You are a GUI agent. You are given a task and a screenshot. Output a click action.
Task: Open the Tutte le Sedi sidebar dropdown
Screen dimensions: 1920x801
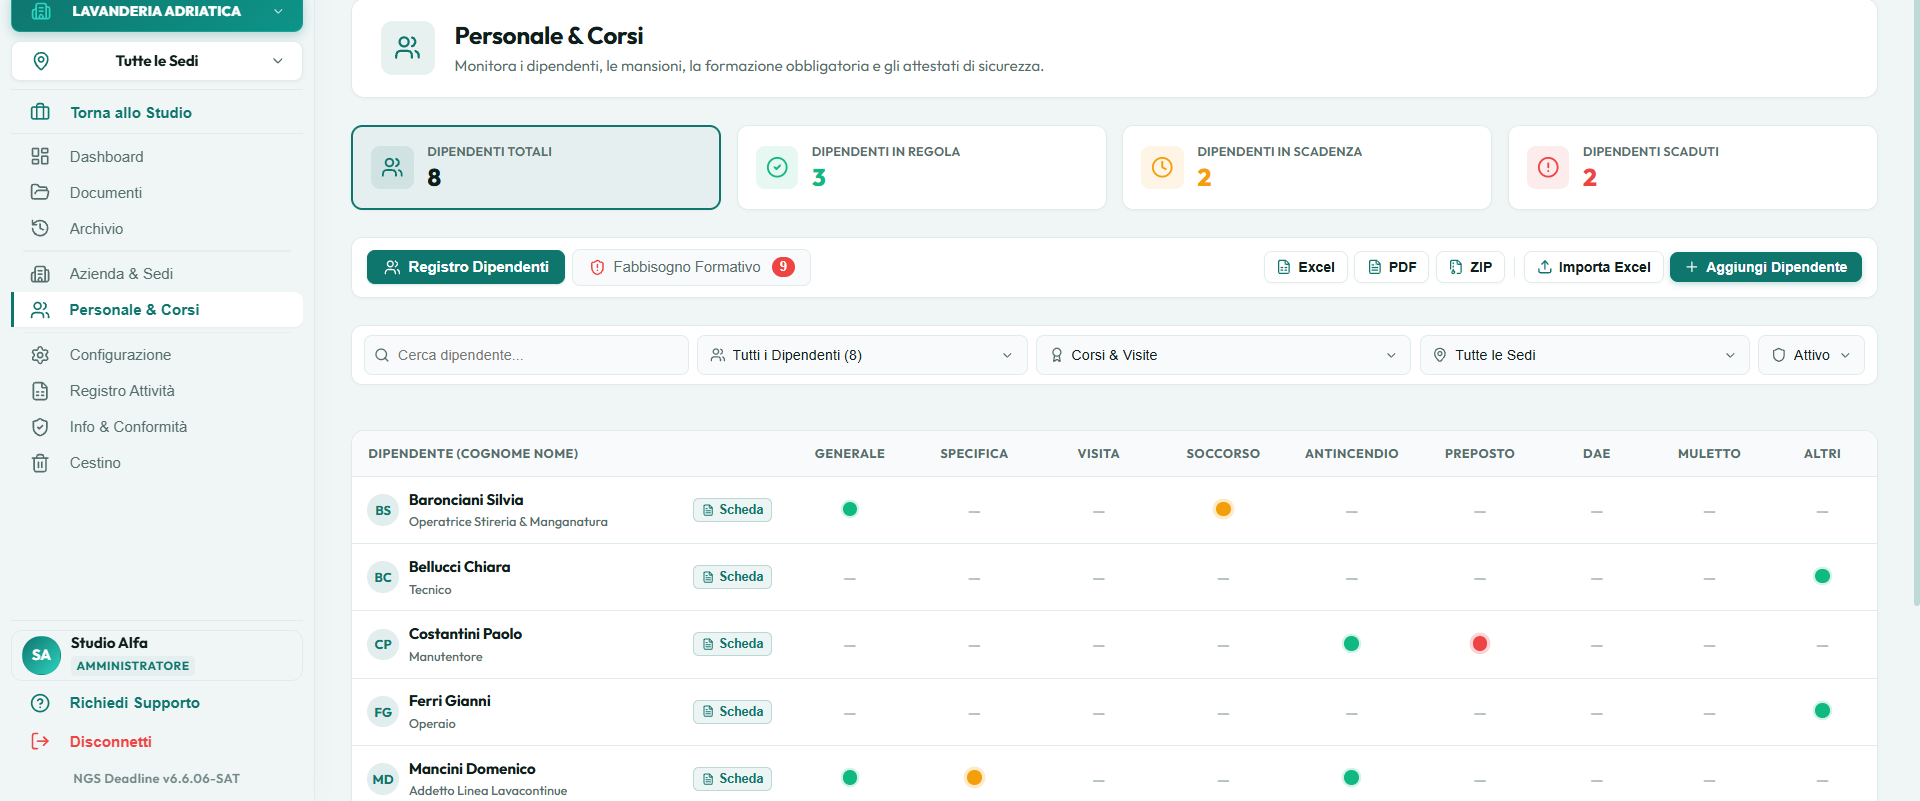(x=157, y=61)
